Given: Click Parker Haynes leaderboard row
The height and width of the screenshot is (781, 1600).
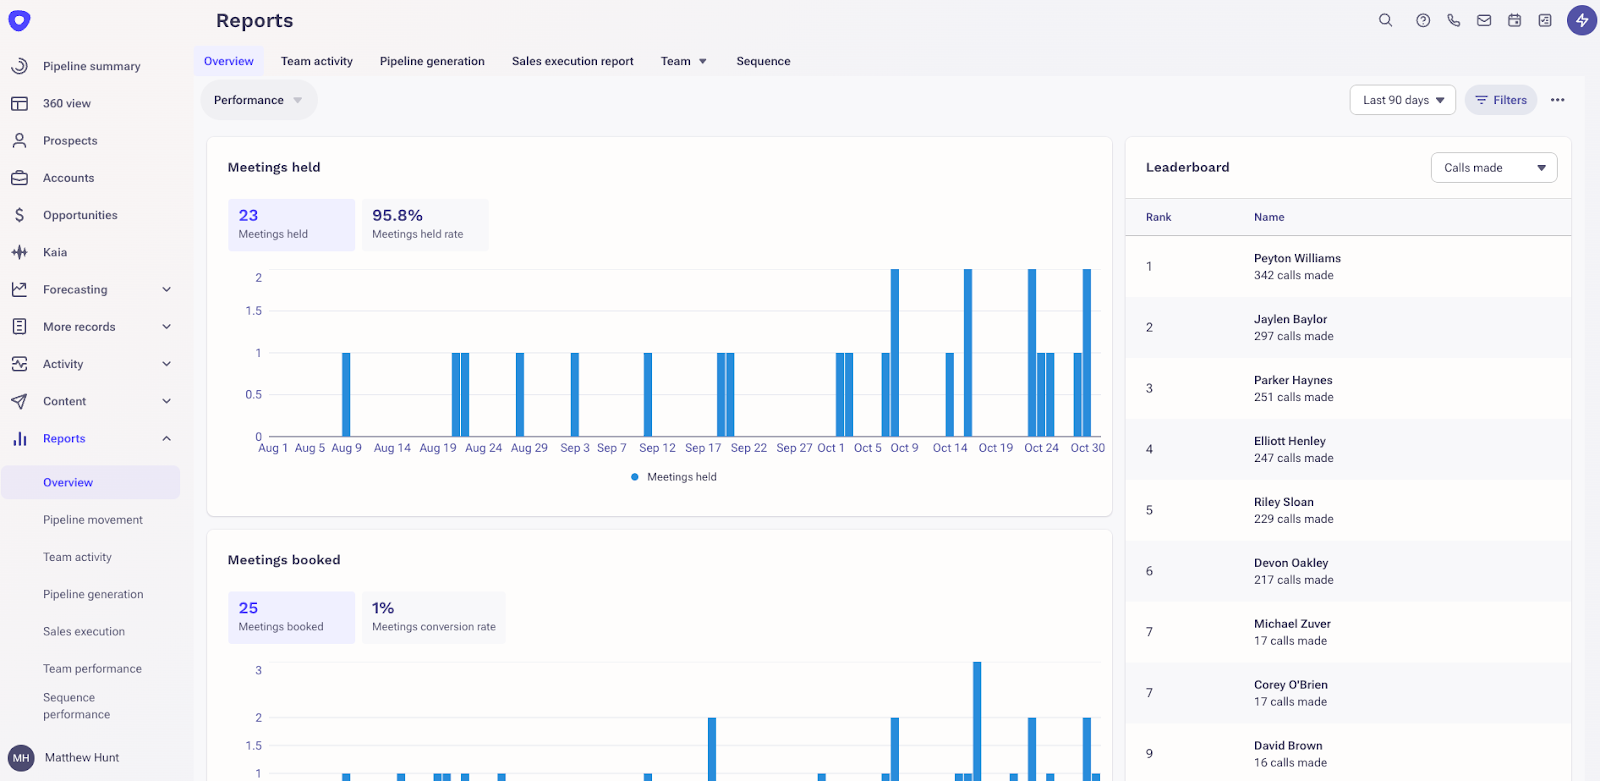Looking at the screenshot, I should point(1348,388).
